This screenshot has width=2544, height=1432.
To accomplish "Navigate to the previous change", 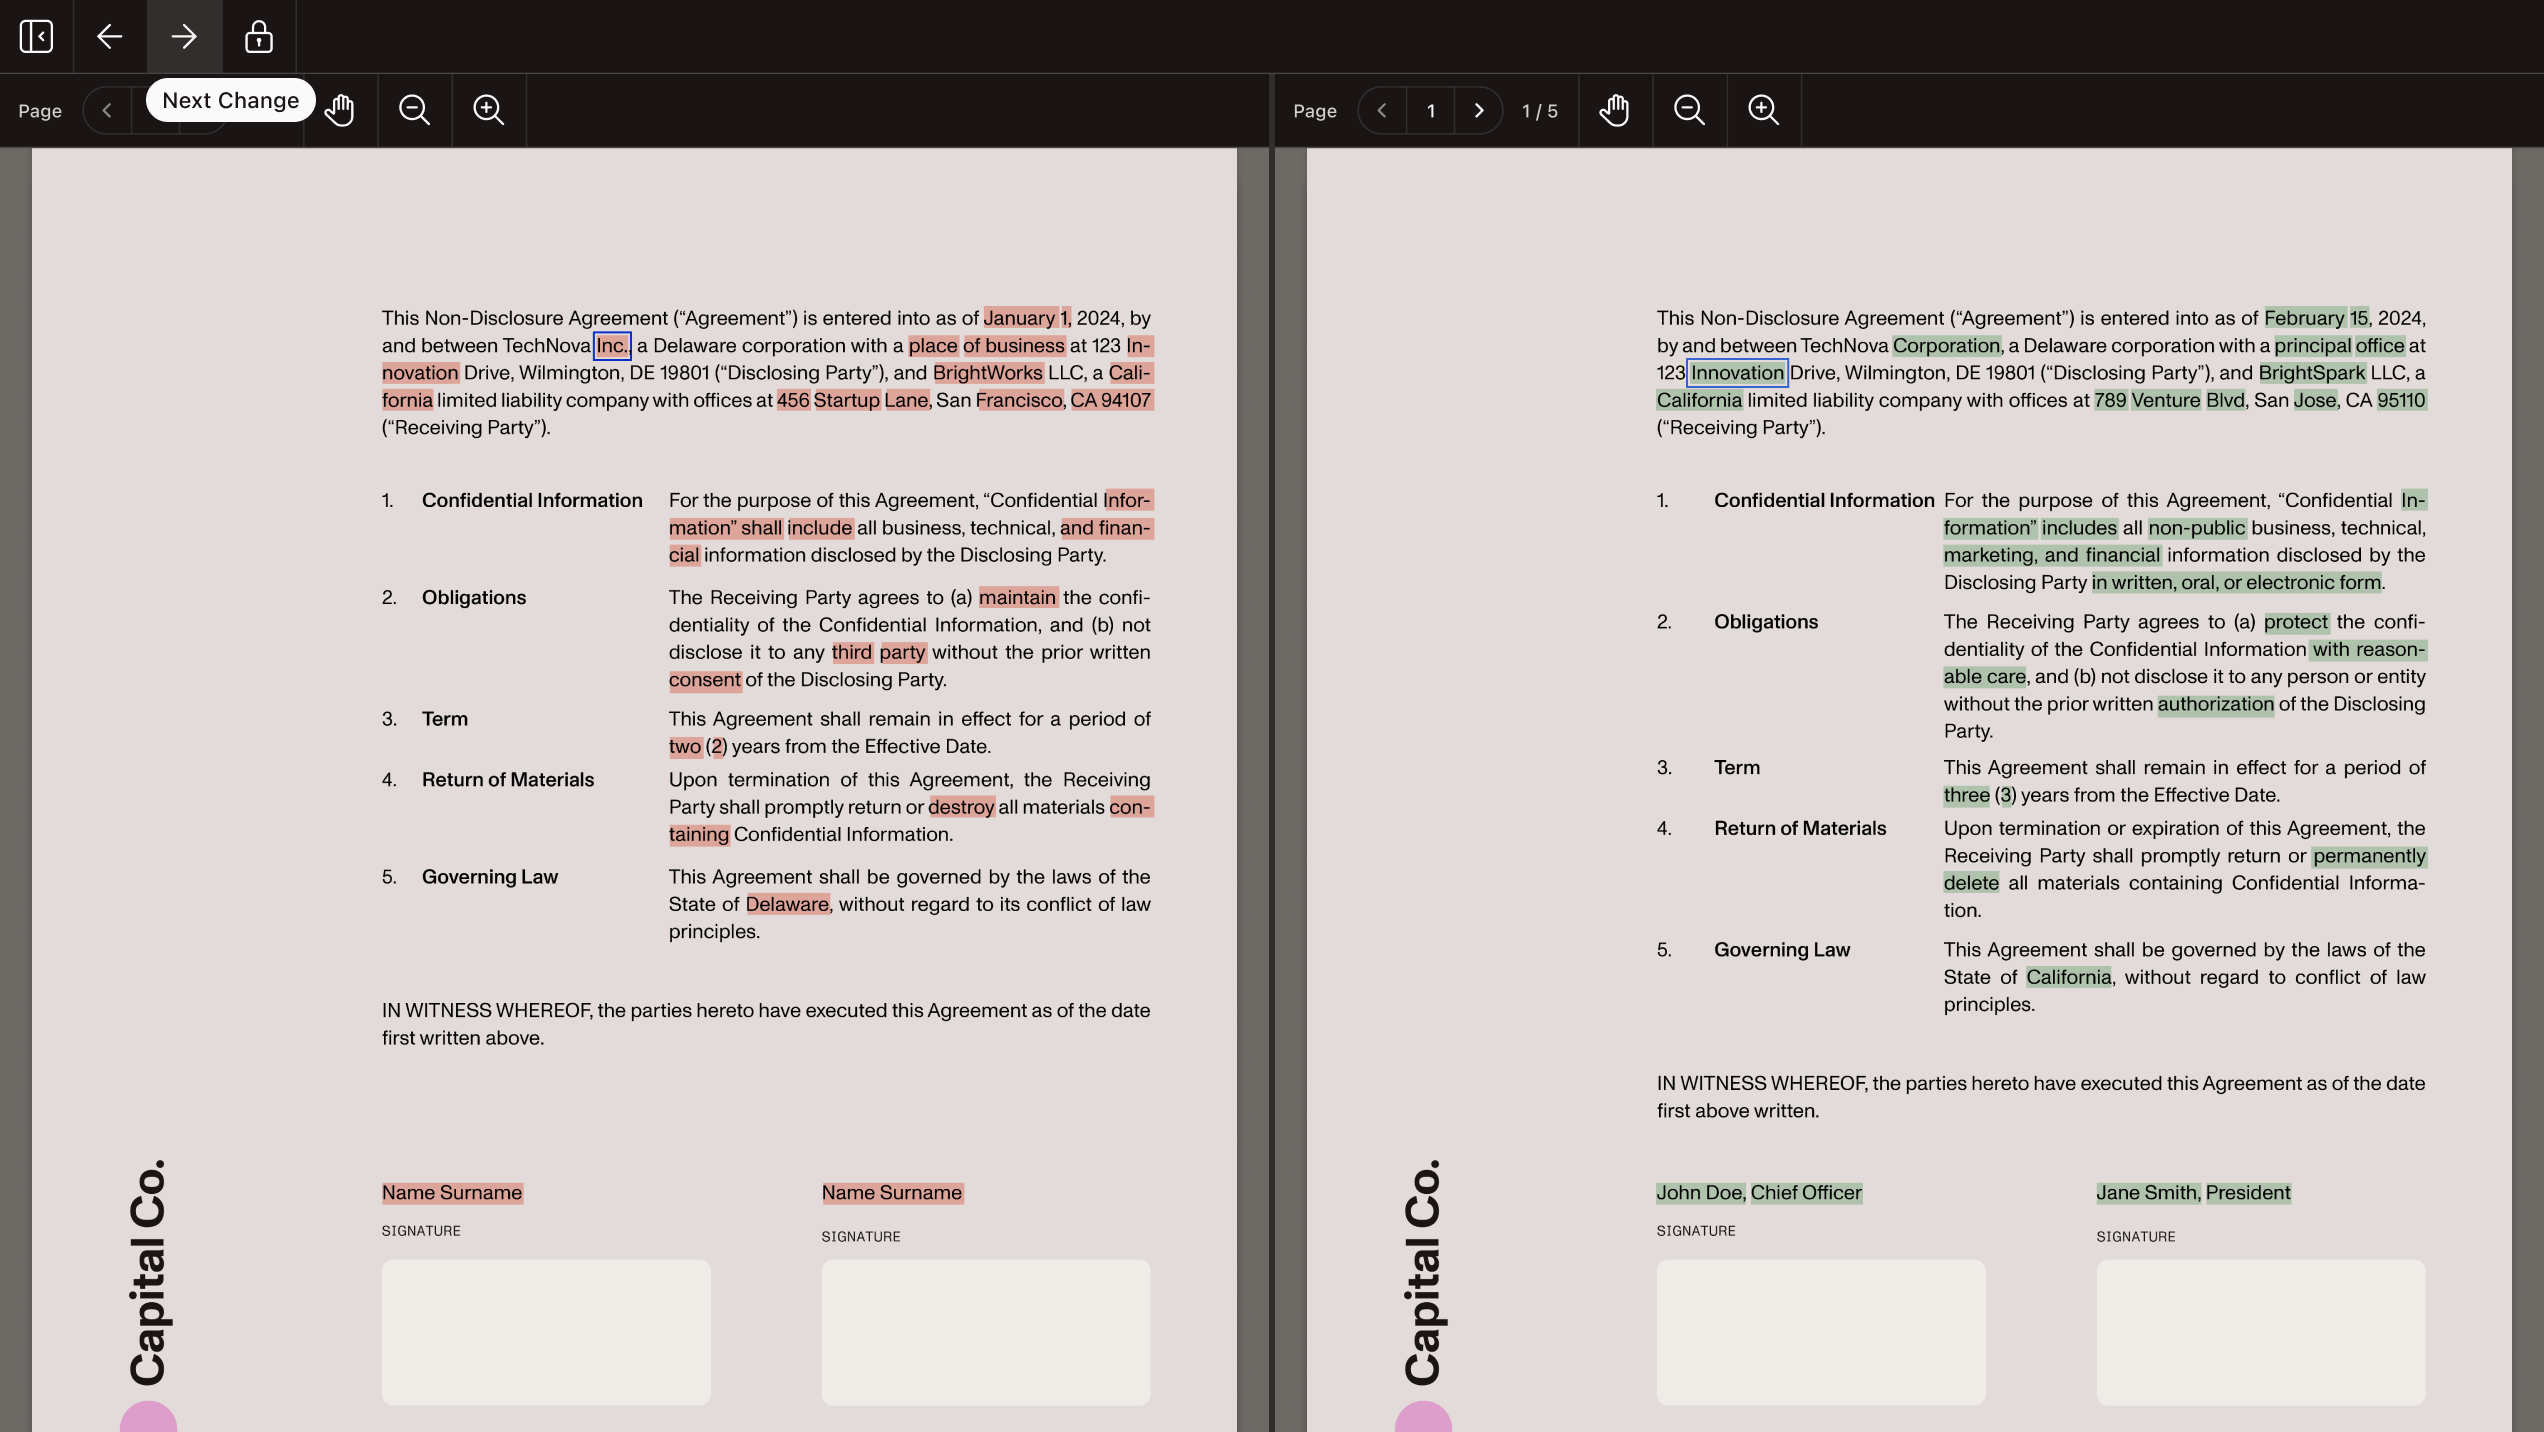I will [110, 36].
